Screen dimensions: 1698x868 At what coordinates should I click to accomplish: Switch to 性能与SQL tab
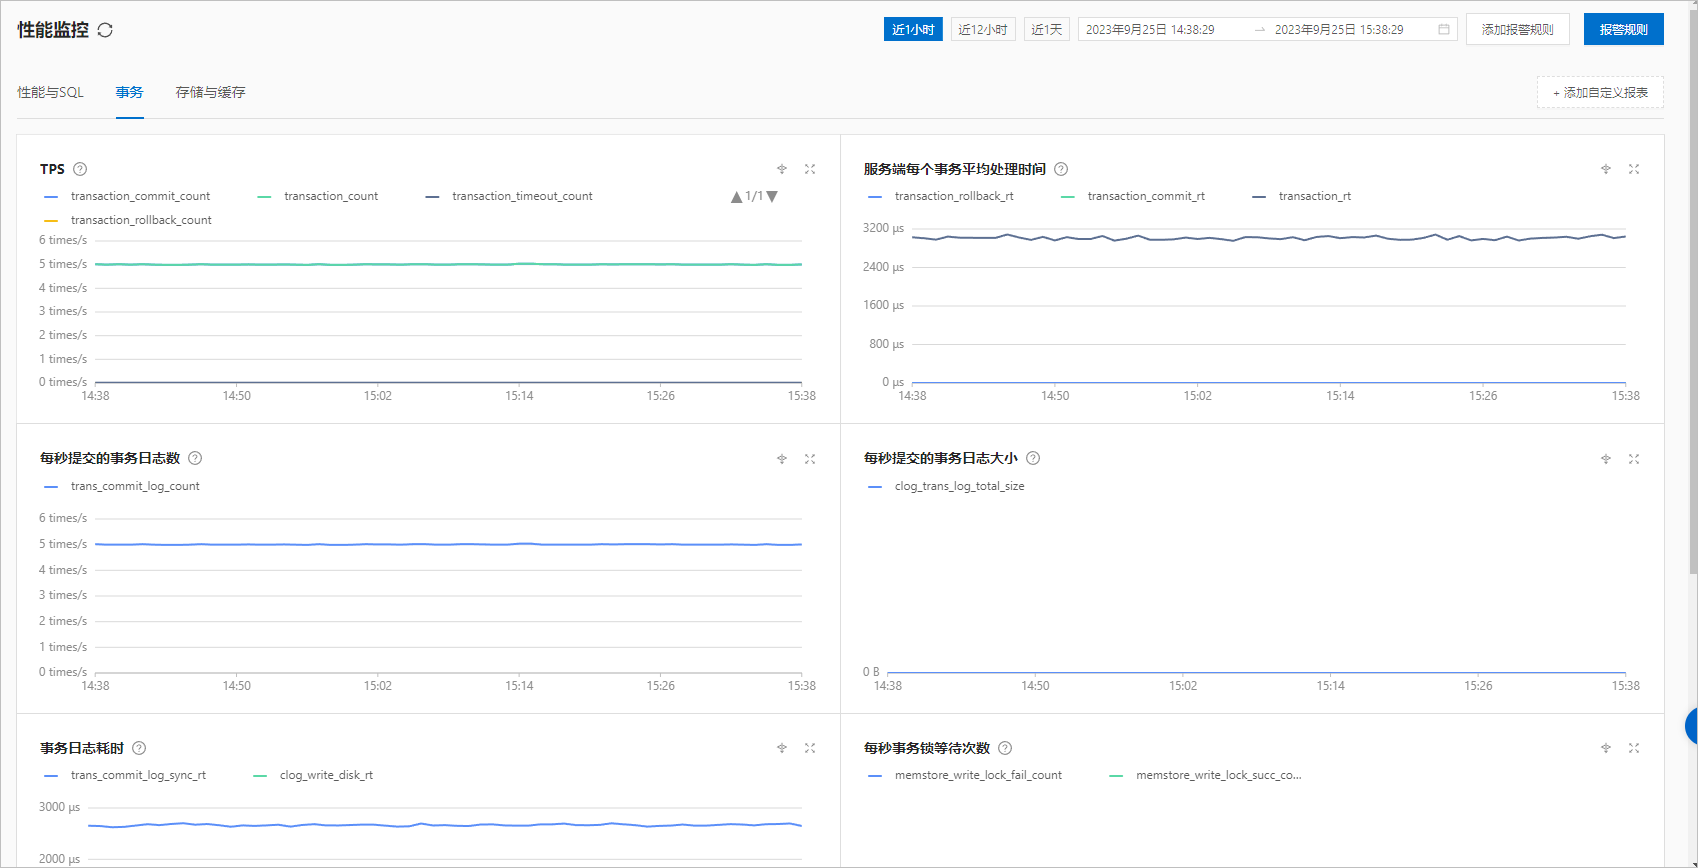tap(50, 92)
